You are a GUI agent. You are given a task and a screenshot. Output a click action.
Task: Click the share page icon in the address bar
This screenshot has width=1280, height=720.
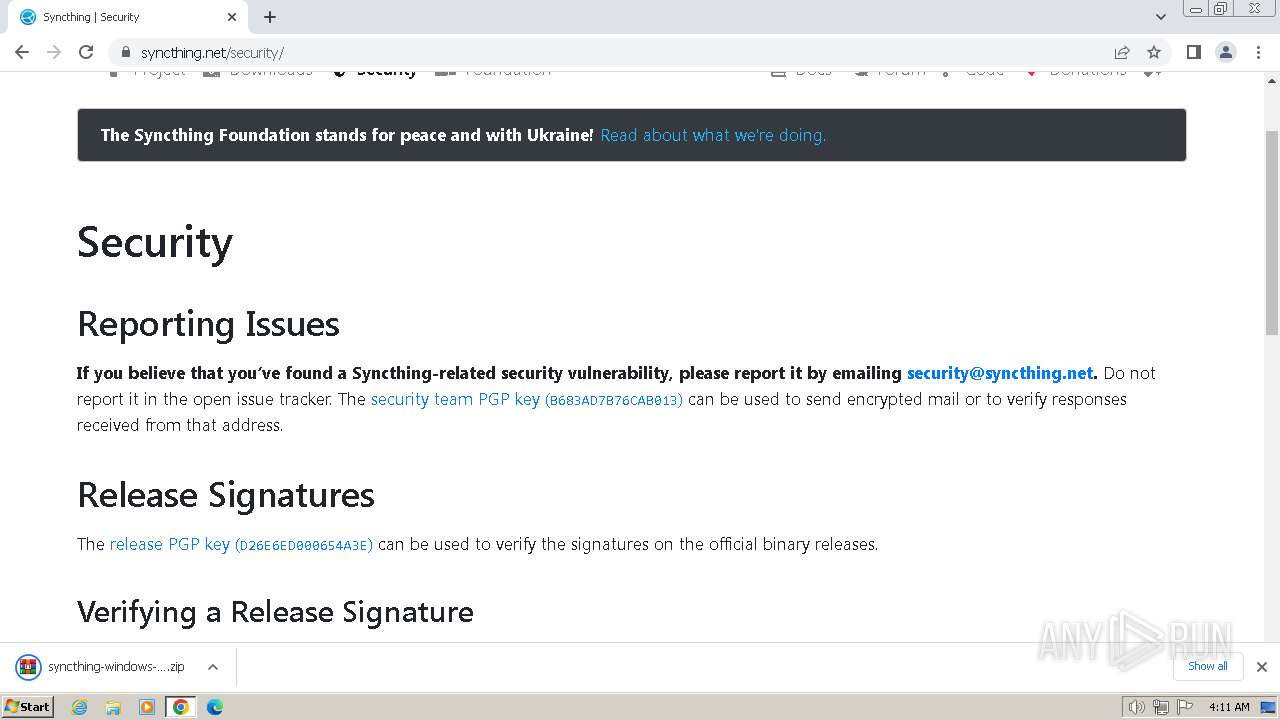coord(1122,52)
